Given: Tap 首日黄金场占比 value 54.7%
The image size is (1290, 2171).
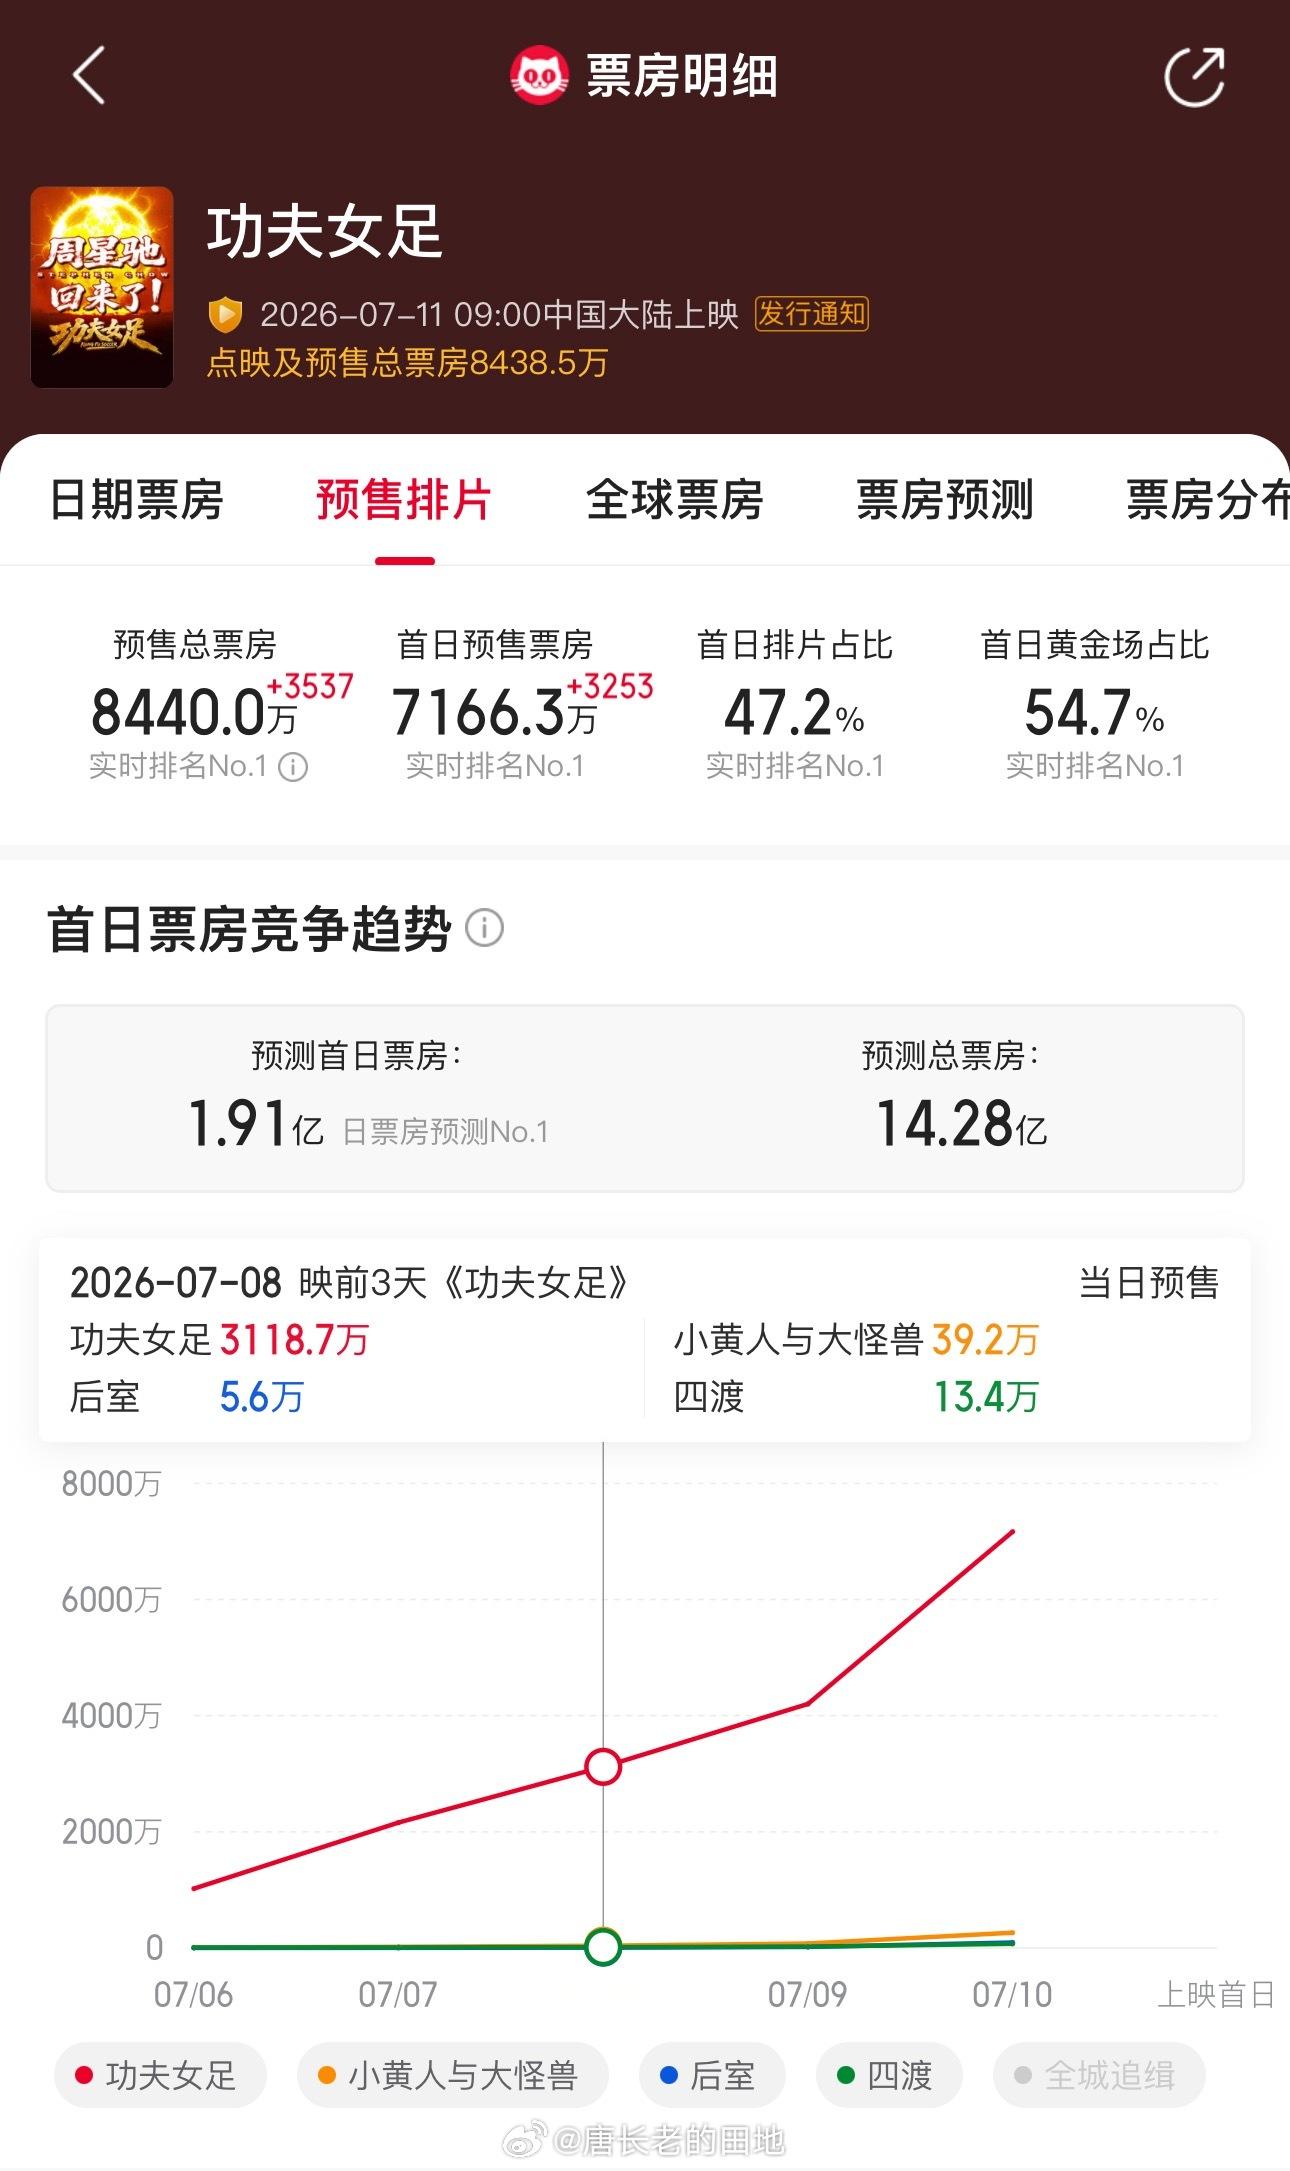Looking at the screenshot, I should point(1094,712).
